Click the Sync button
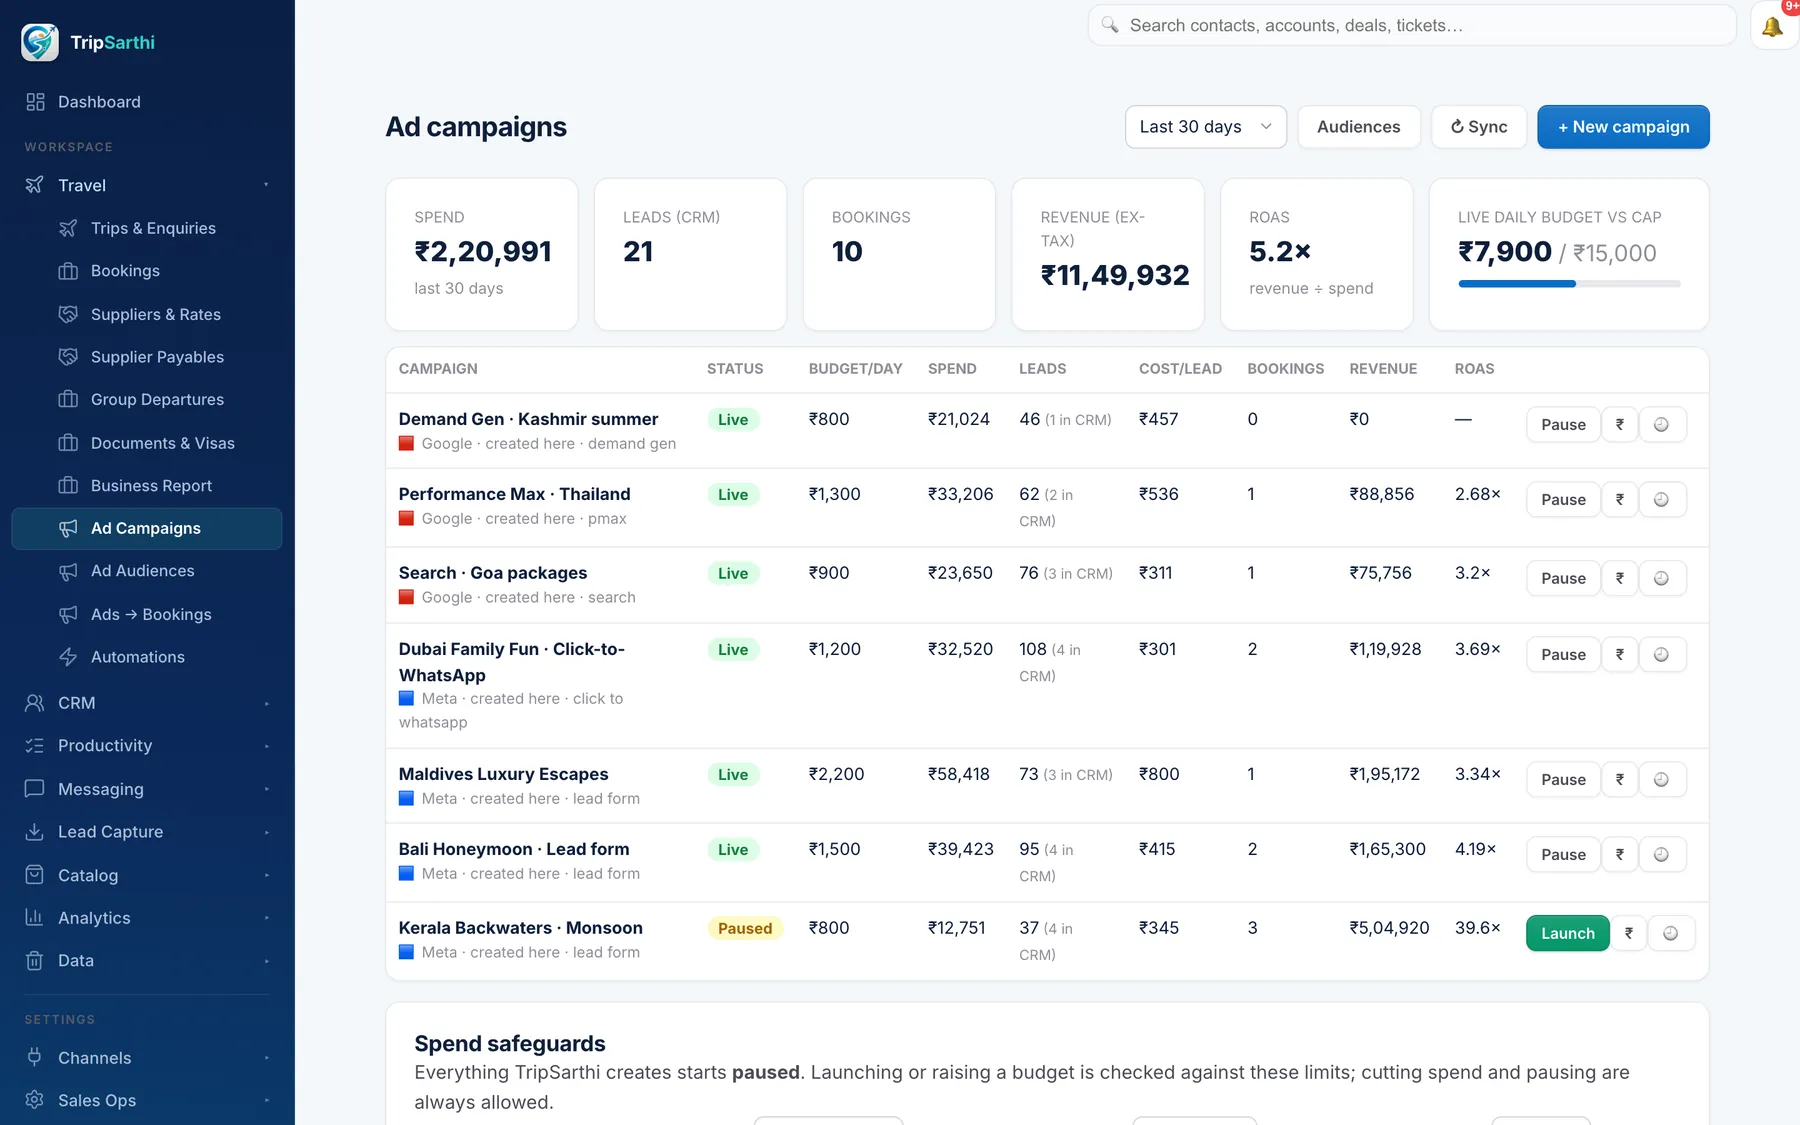 tap(1479, 127)
